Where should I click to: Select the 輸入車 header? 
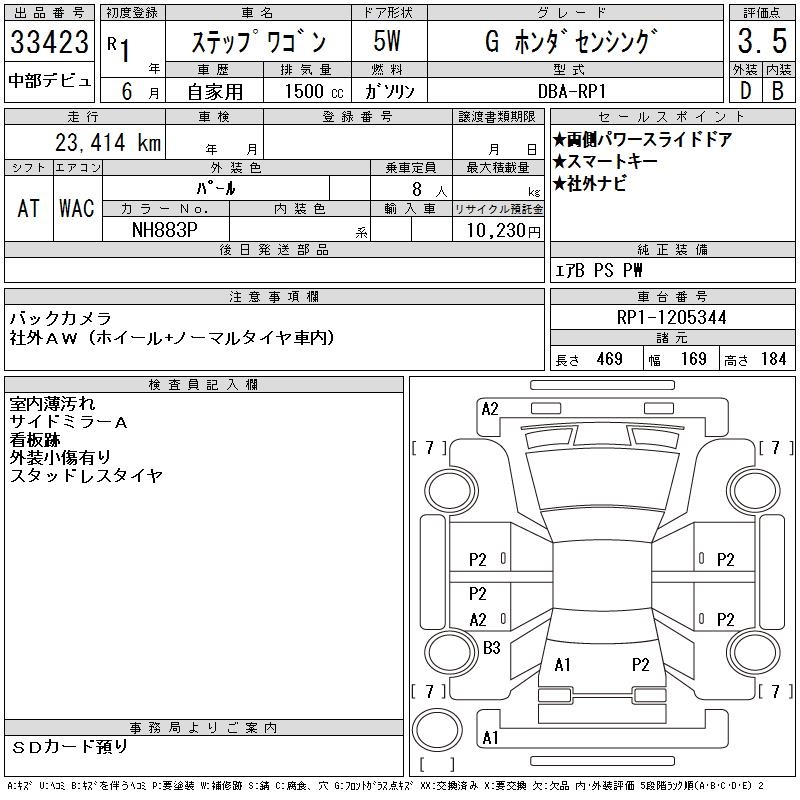tap(411, 209)
